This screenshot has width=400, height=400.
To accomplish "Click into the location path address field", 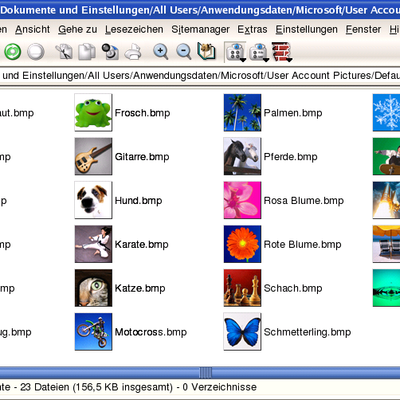I will [x=200, y=76].
